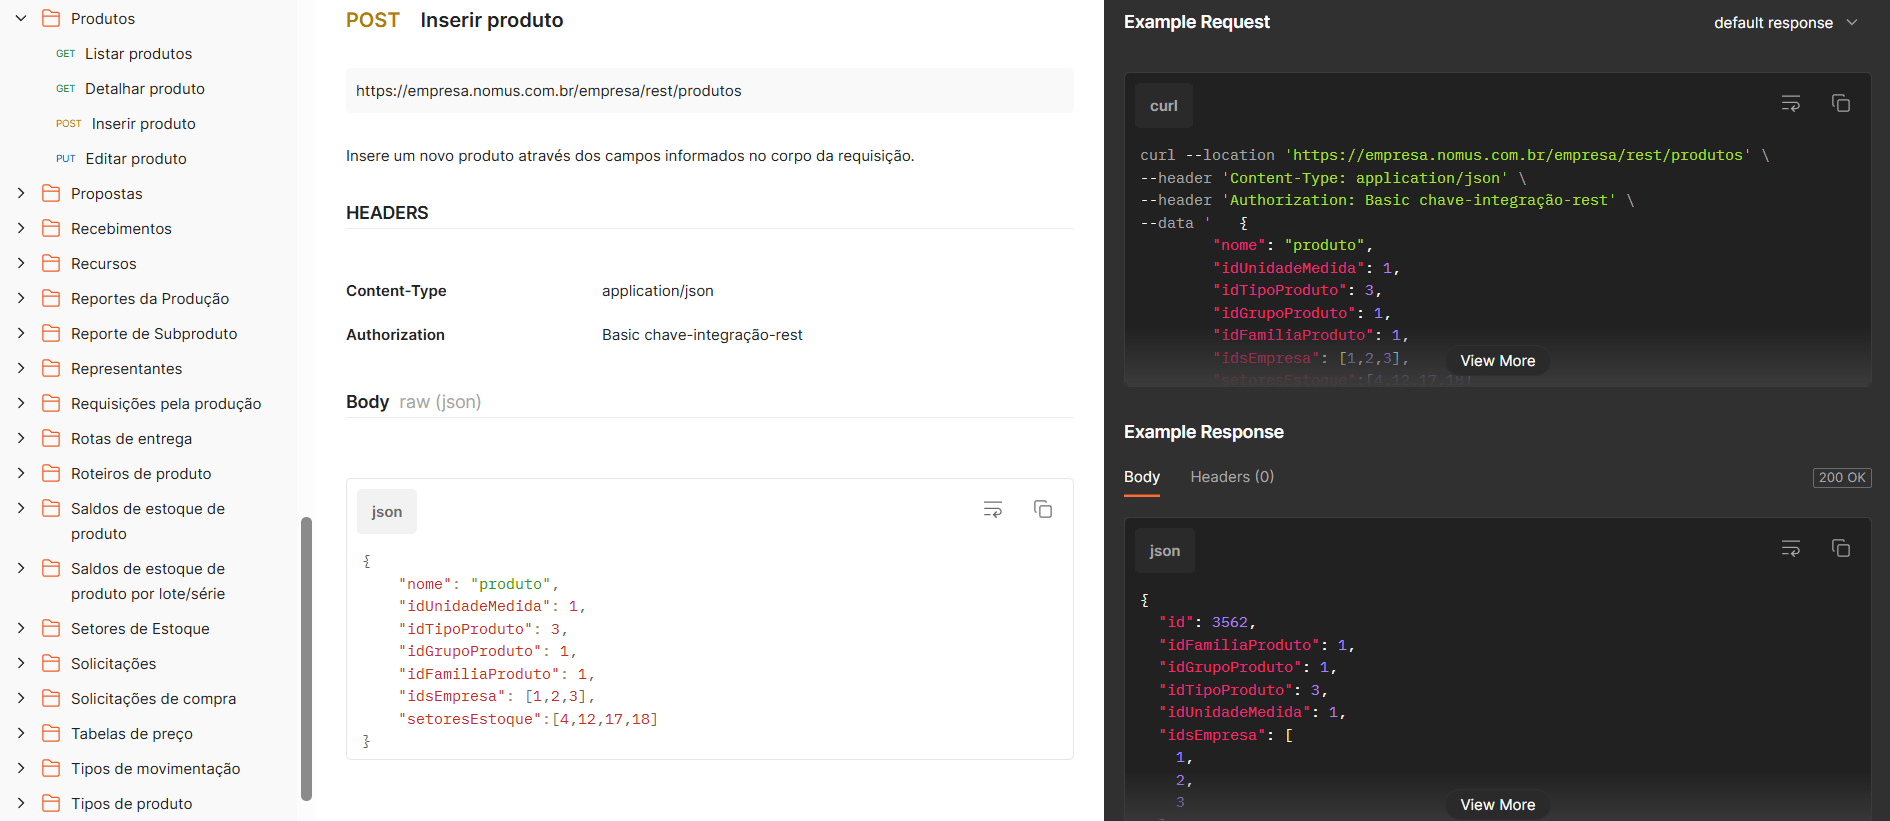Viewport: 1890px width, 821px height.
Task: Select the Body response tab
Action: point(1141,477)
